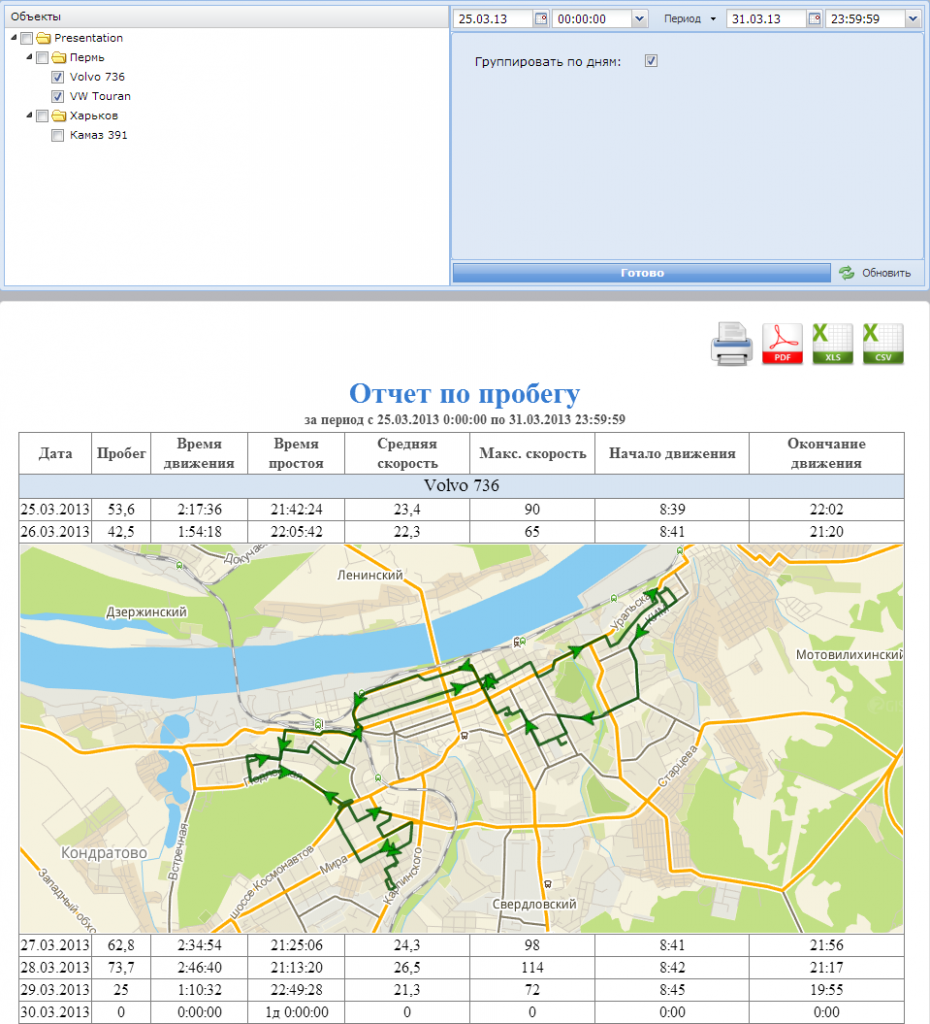
Task: Export the report as CSV
Action: [882, 344]
